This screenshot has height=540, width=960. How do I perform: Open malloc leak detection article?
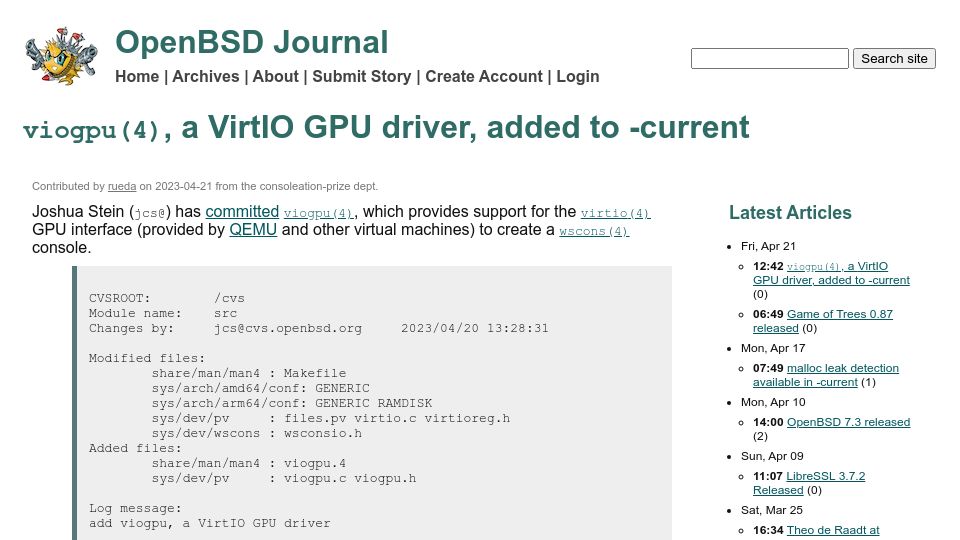click(x=826, y=375)
